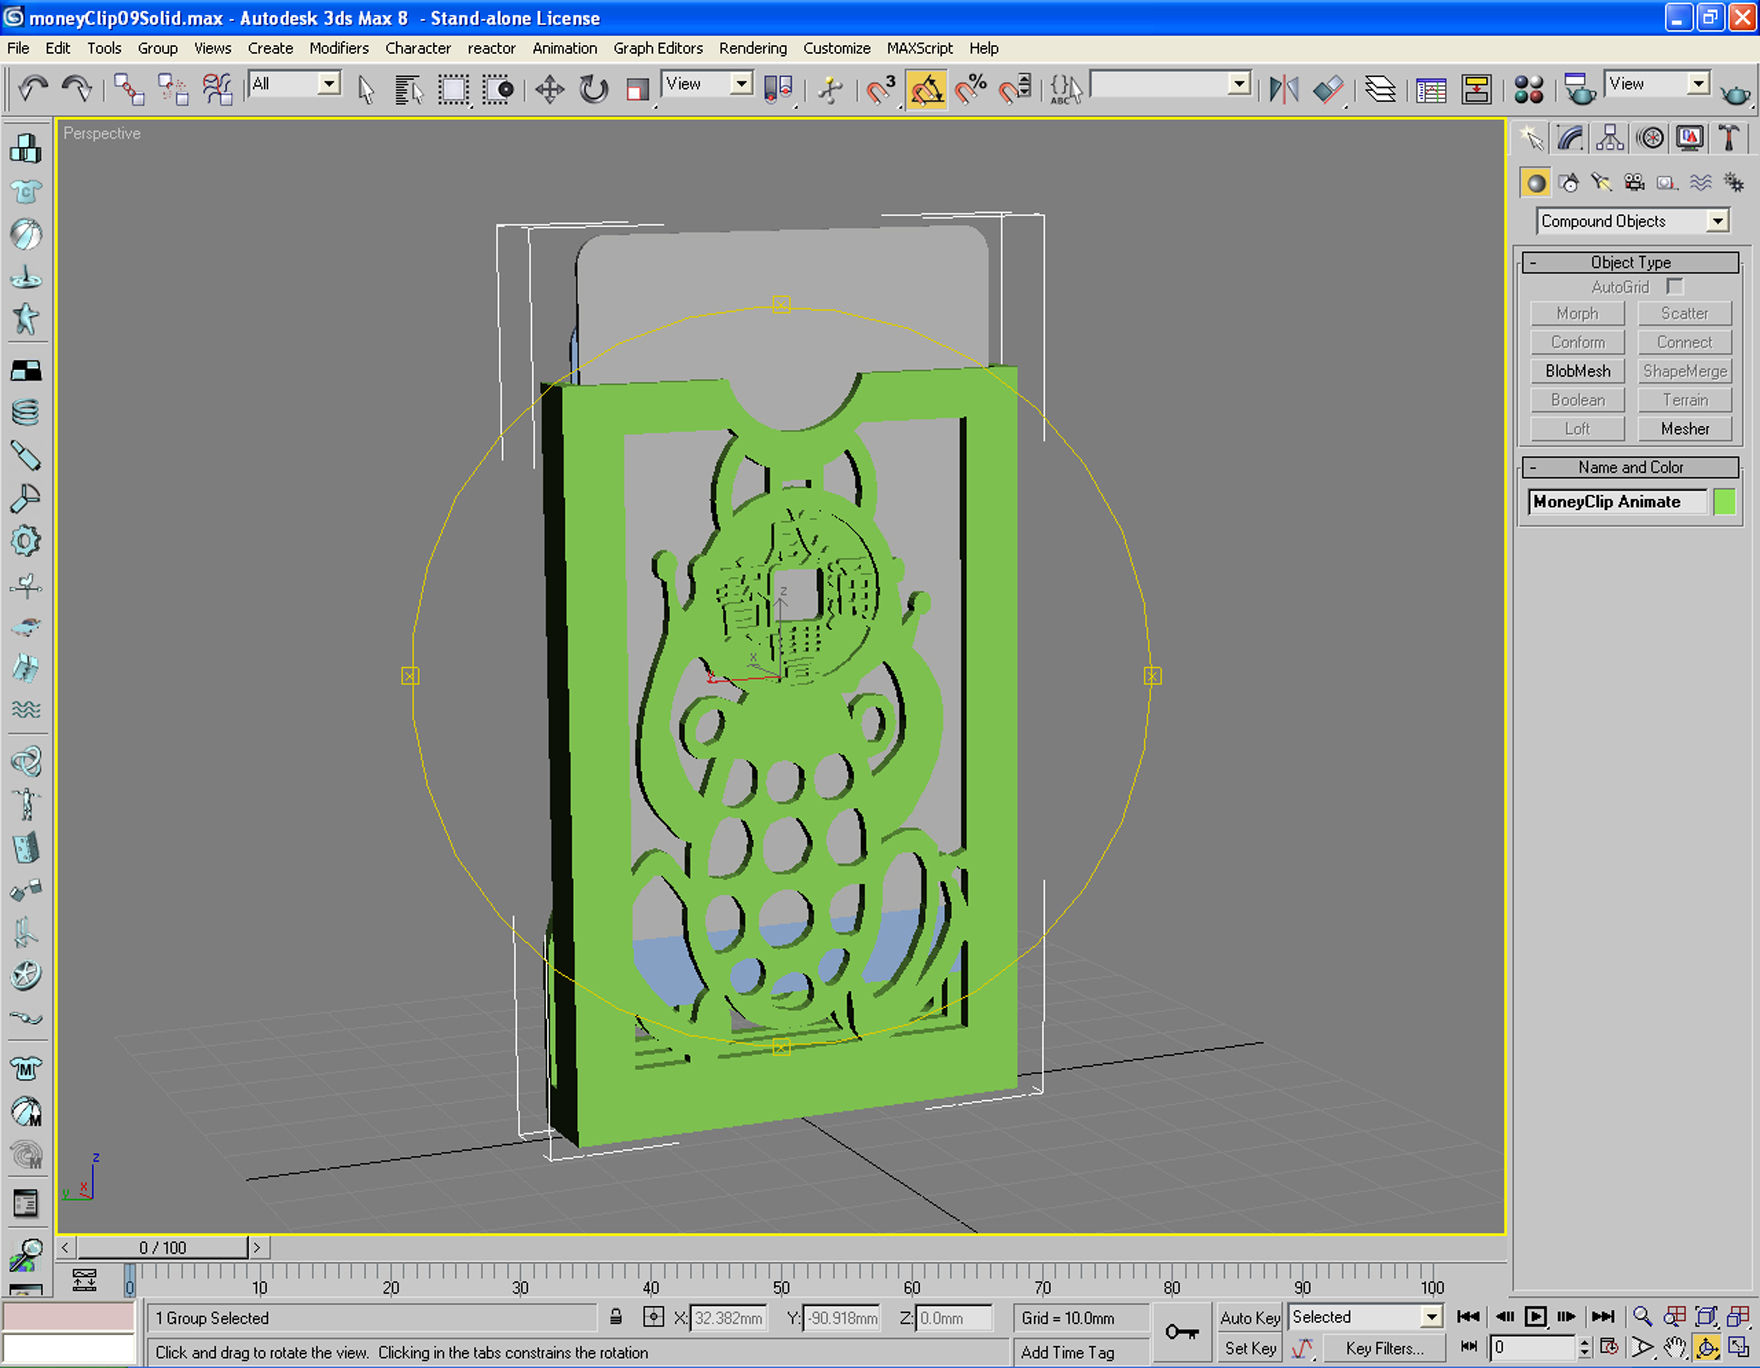This screenshot has width=1760, height=1368.
Task: Toggle the selection lock padlock
Action: pos(616,1318)
